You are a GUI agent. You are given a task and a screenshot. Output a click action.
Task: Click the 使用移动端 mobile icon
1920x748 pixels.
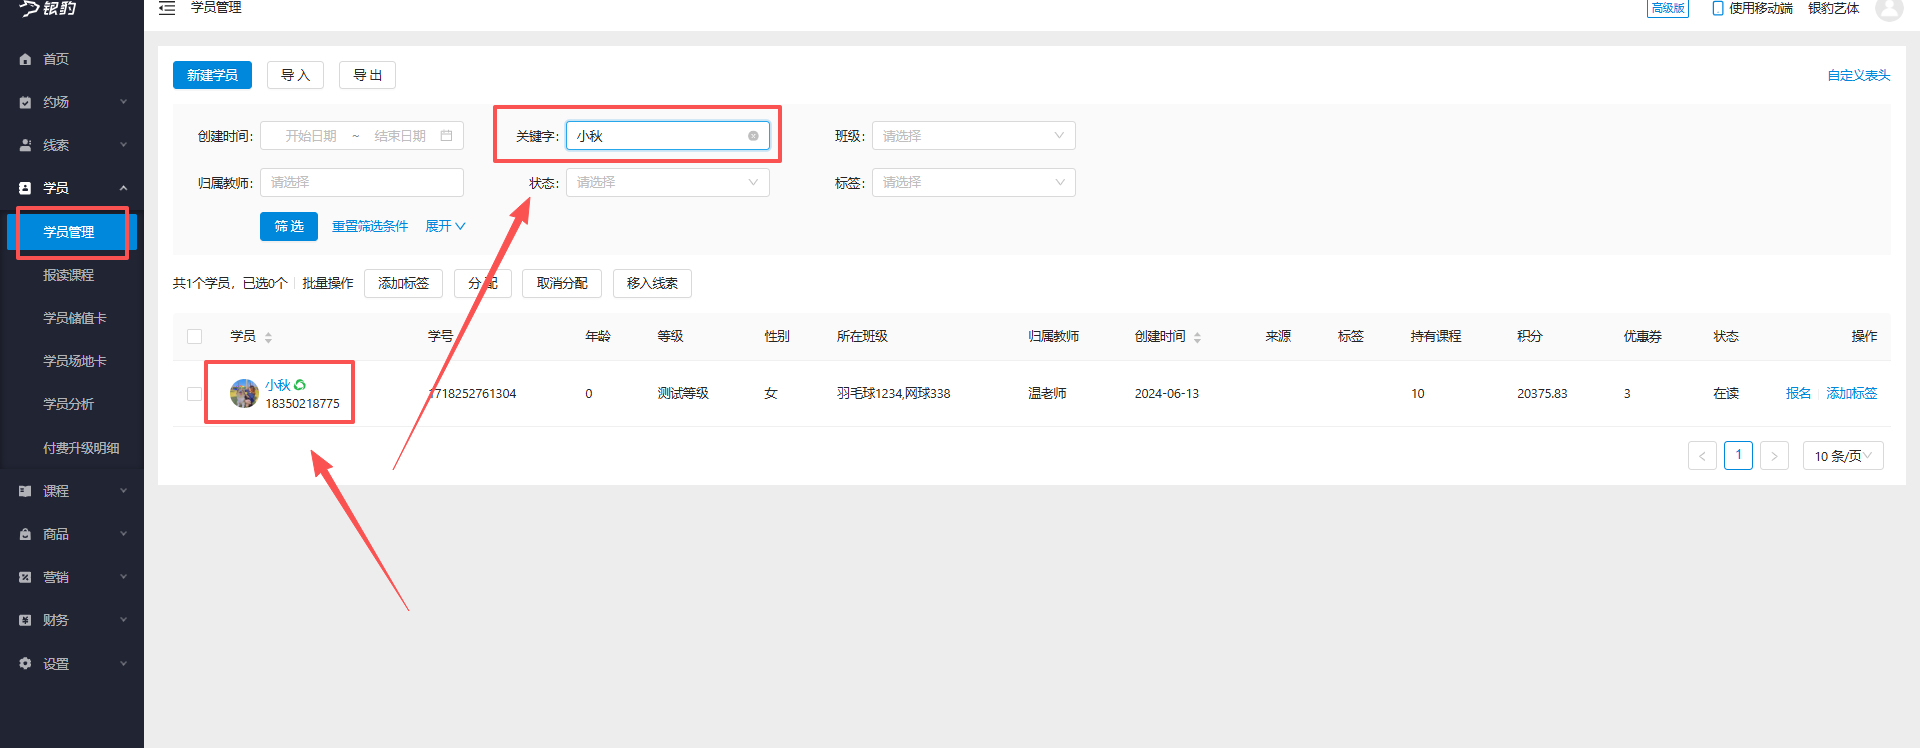pyautogui.click(x=1717, y=9)
